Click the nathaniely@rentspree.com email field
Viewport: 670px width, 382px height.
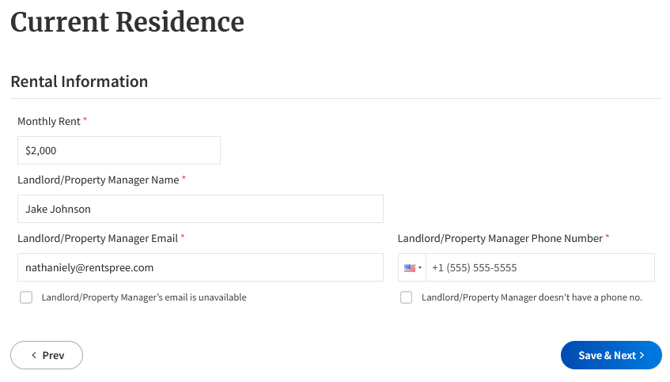click(x=200, y=267)
